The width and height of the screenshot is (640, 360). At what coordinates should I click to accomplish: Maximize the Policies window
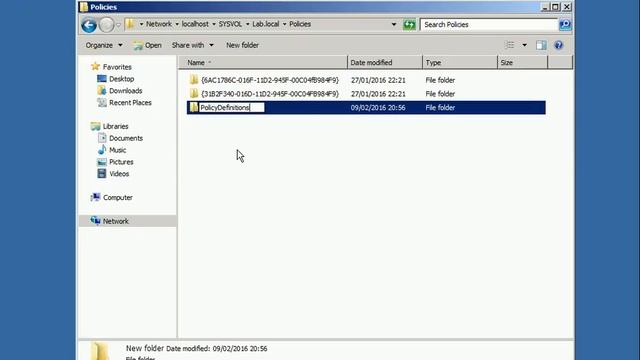point(556,7)
